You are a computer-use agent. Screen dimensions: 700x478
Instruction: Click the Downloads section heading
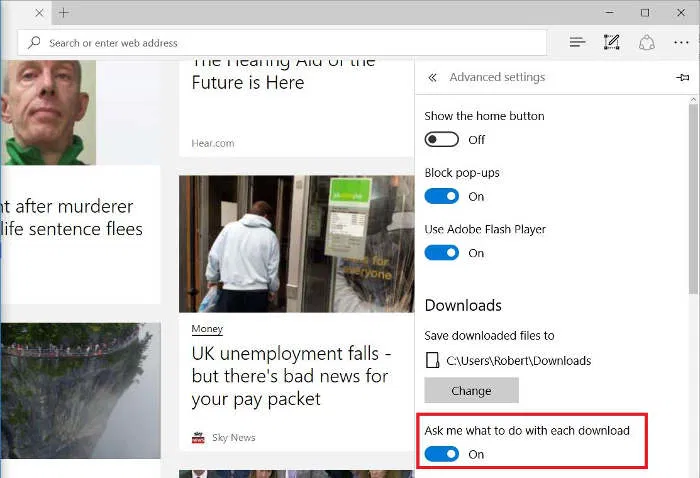pos(463,305)
